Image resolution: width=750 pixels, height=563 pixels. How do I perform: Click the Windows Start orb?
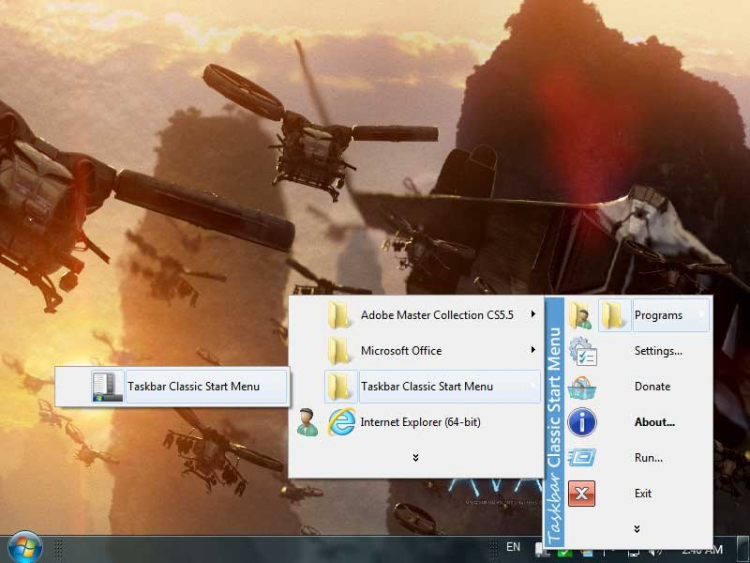25,548
